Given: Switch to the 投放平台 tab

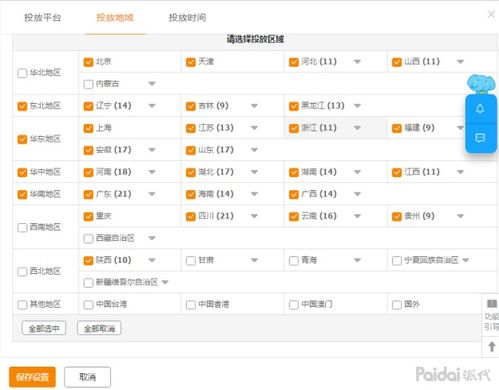Looking at the screenshot, I should coord(42,18).
